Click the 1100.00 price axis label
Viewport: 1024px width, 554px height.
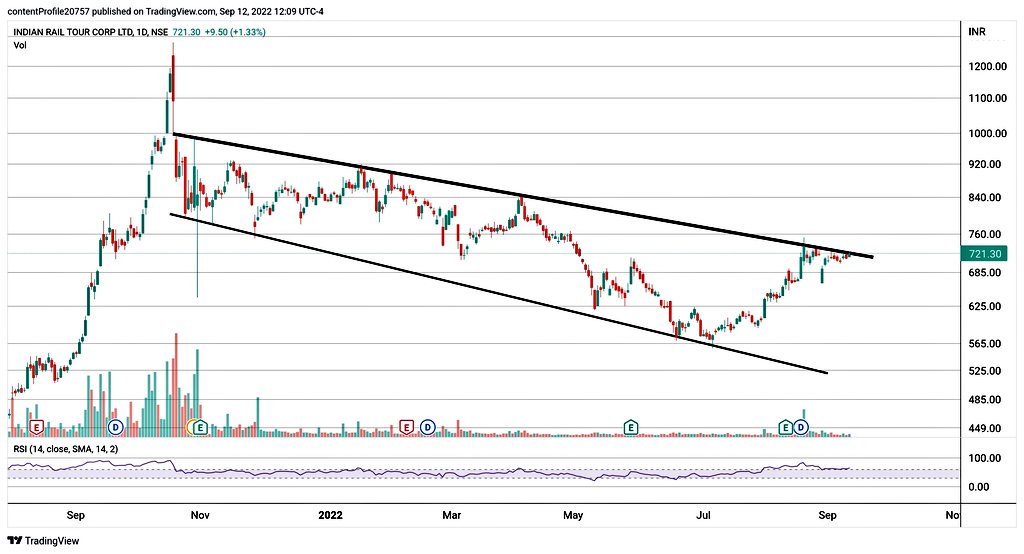985,98
